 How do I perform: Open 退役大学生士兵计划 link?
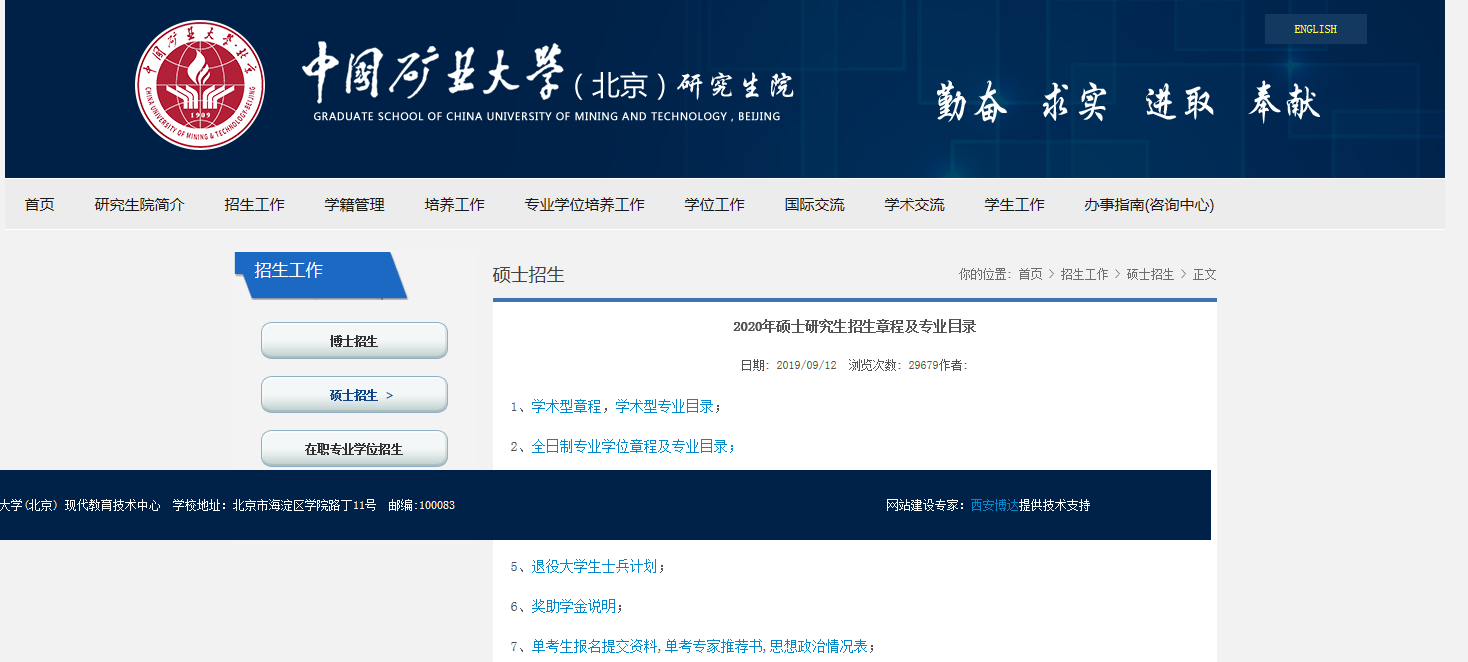(x=594, y=566)
